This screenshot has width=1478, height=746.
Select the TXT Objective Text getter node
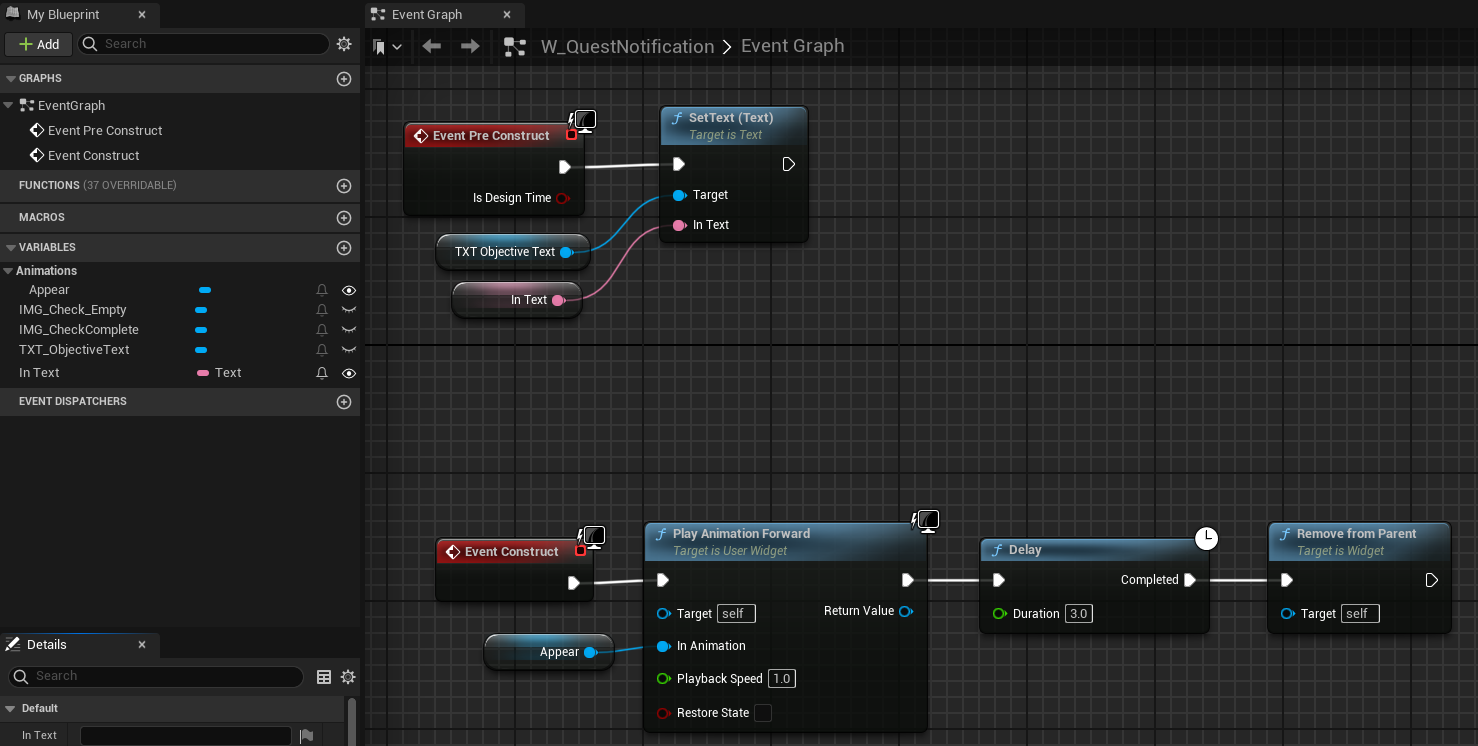tap(513, 252)
